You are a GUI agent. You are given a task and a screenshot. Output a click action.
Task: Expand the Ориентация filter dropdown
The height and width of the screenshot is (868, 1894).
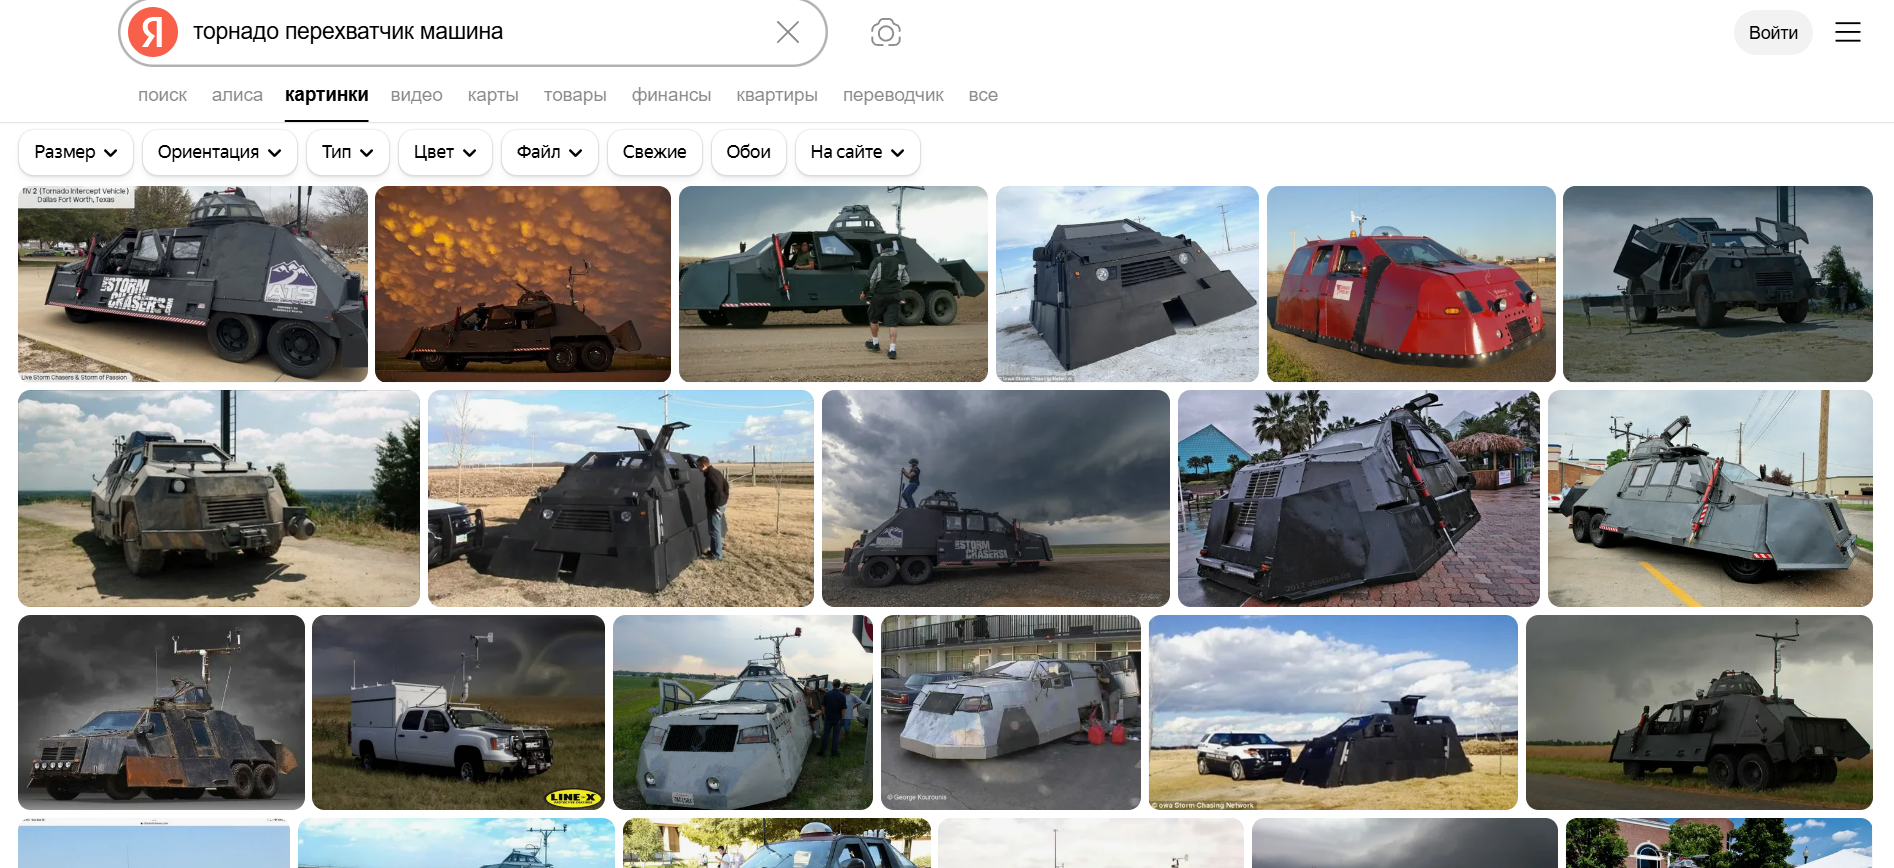tap(219, 152)
